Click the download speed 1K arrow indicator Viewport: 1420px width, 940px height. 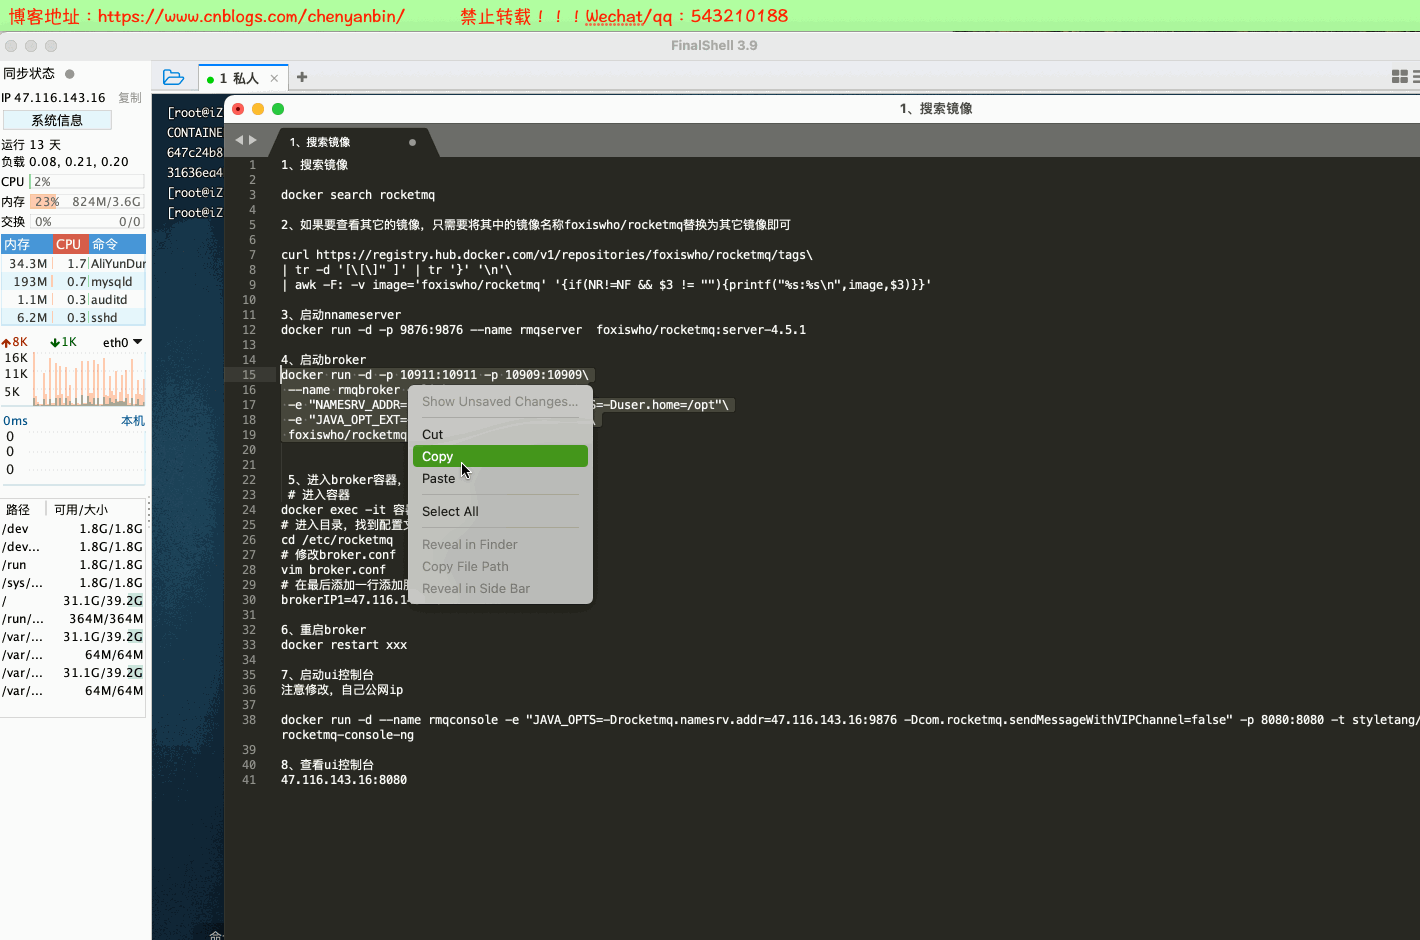(63, 342)
